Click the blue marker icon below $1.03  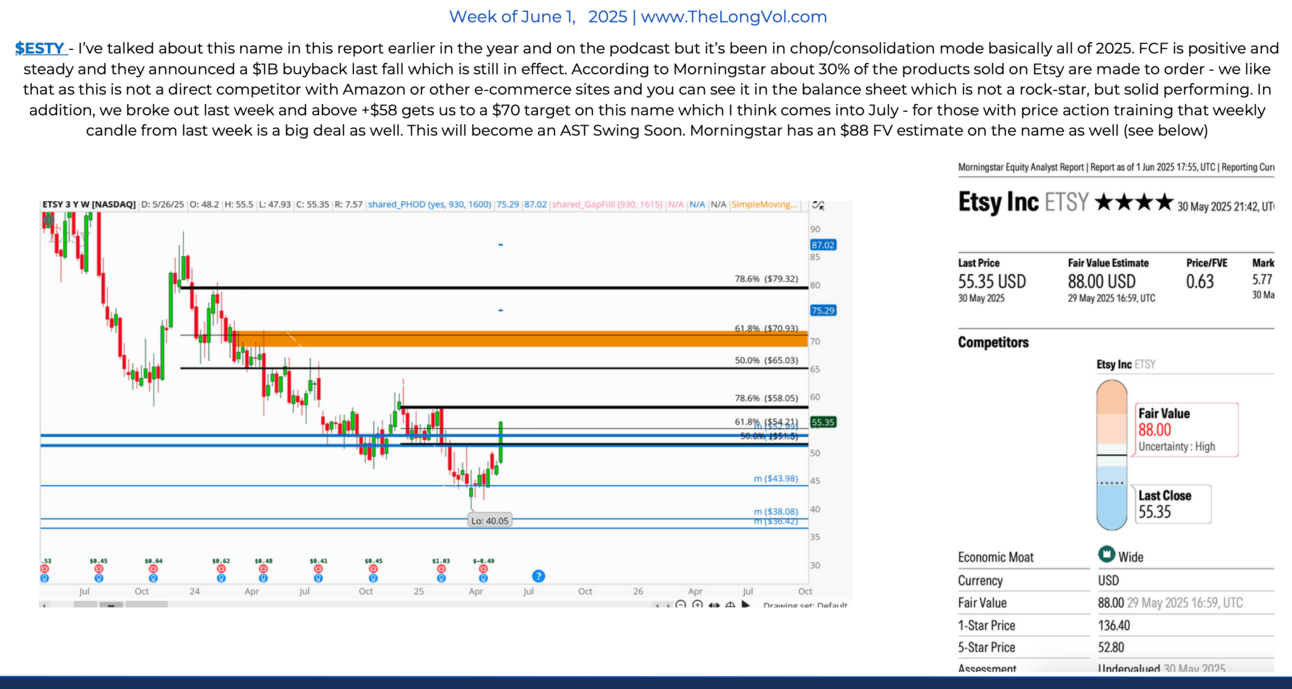[440, 578]
